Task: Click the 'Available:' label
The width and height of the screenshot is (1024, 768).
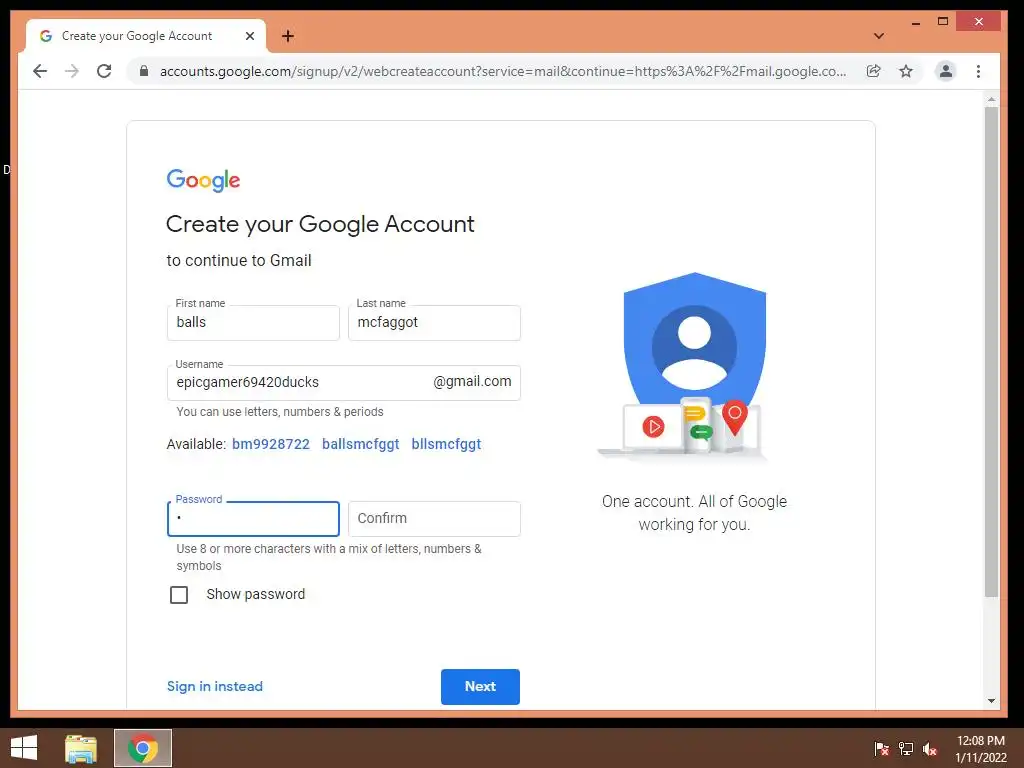Action: 196,444
